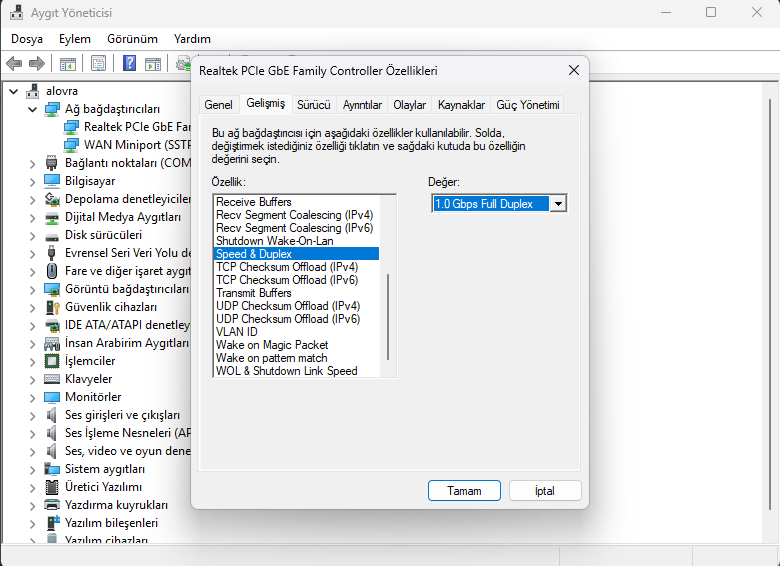Switch to the Genel tab
Image resolution: width=780 pixels, height=566 pixels.
(x=218, y=105)
